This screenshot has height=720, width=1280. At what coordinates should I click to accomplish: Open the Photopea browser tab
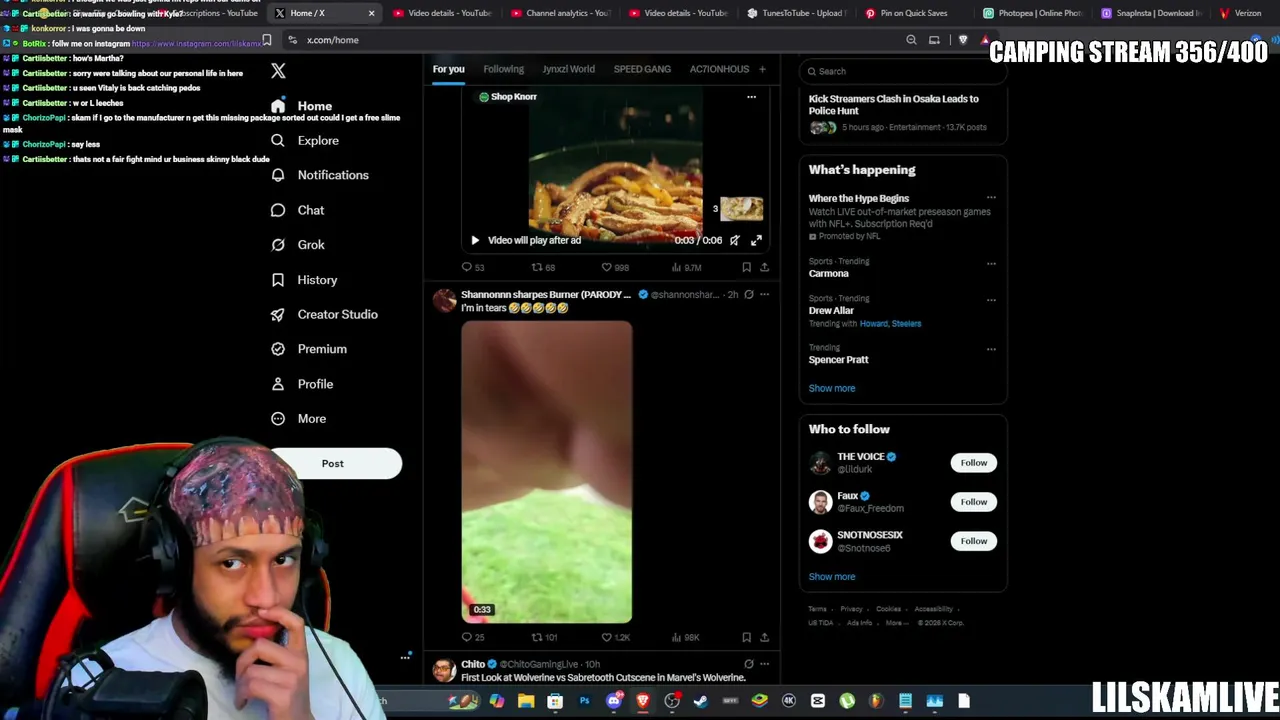pos(1032,13)
